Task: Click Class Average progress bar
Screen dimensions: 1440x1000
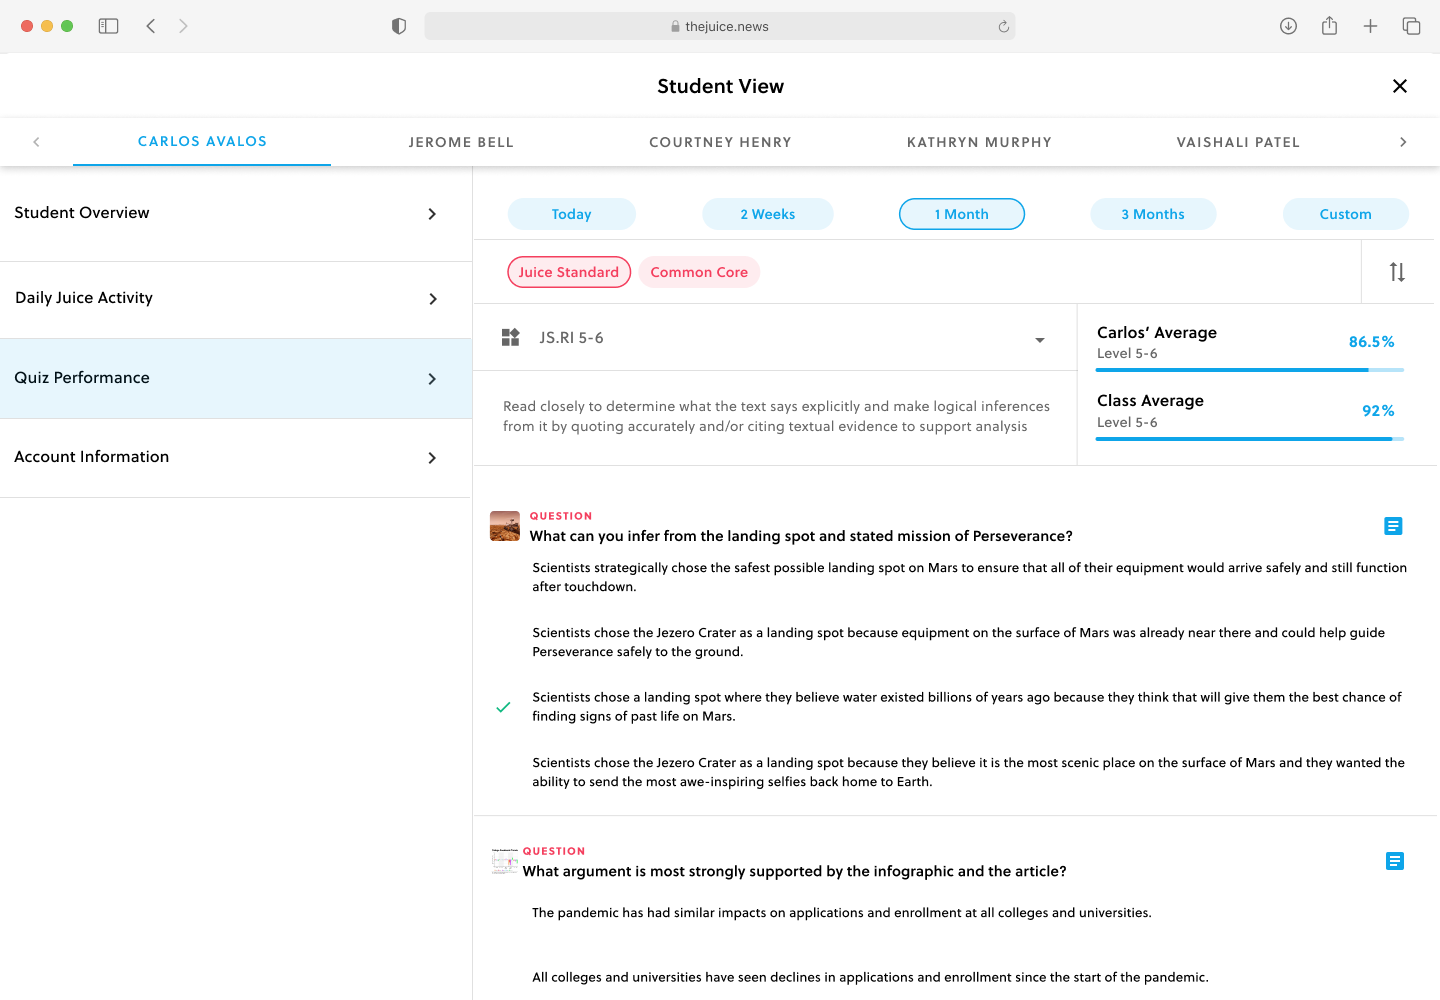Action: 1250,439
